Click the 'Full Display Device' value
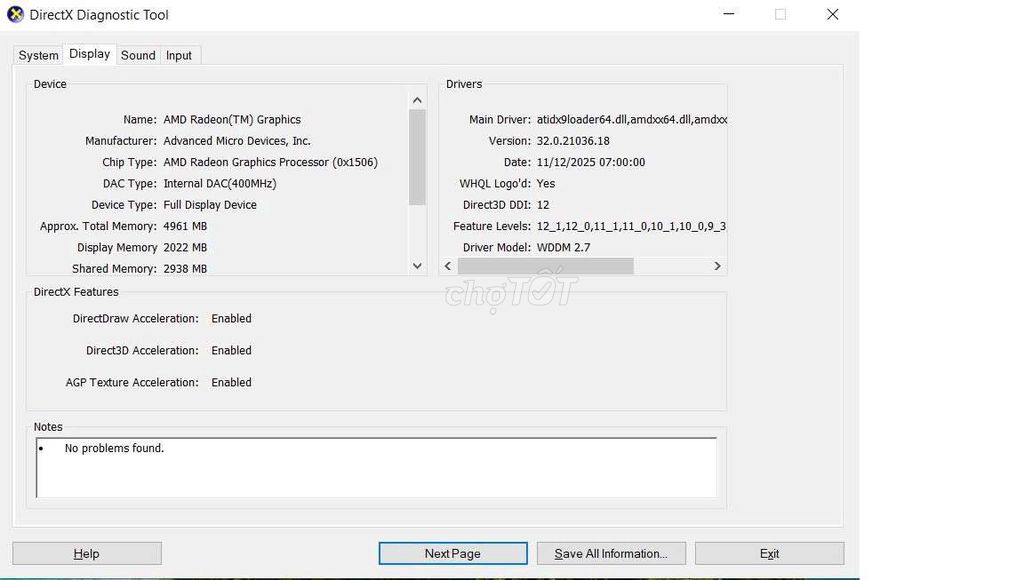 pos(210,205)
